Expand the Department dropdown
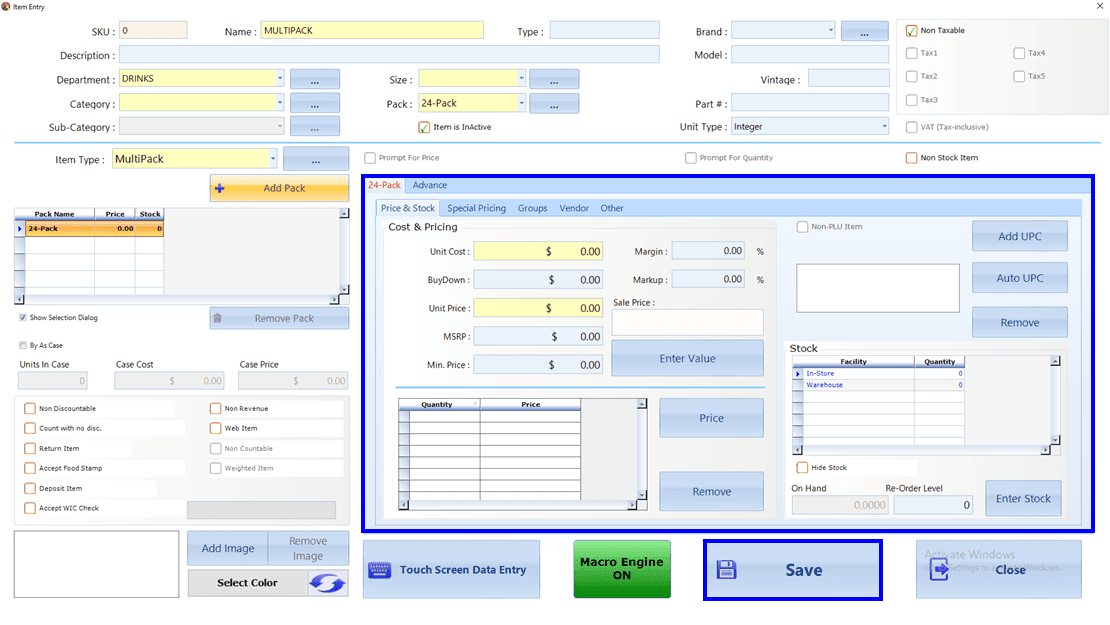 tap(280, 79)
